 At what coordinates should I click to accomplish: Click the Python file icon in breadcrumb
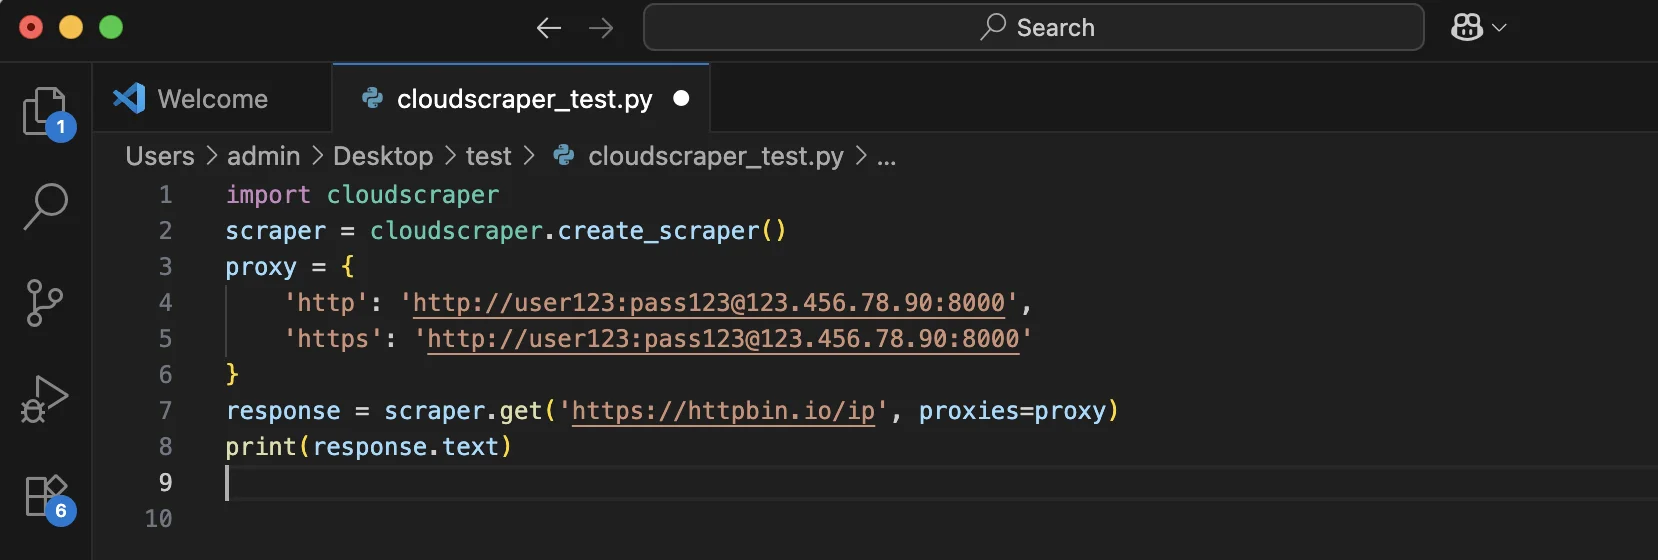[564, 155]
